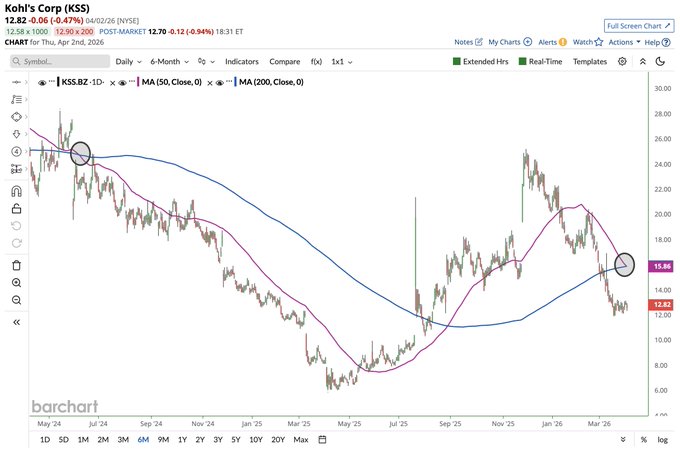Viewport: 680px width, 451px height.
Task: Open the Notes link
Action: point(464,42)
